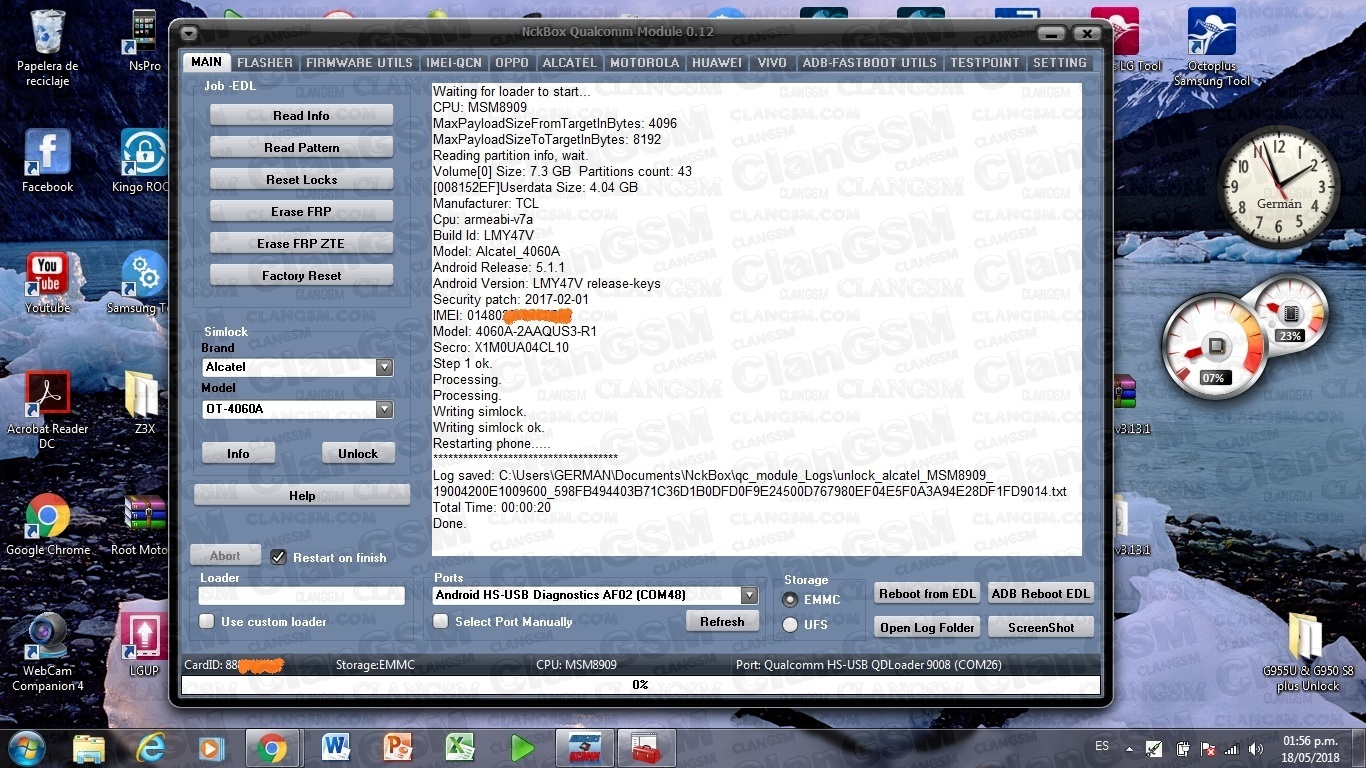Open Google Chrome desktop shortcut
The width and height of the screenshot is (1366, 768).
pos(47,524)
